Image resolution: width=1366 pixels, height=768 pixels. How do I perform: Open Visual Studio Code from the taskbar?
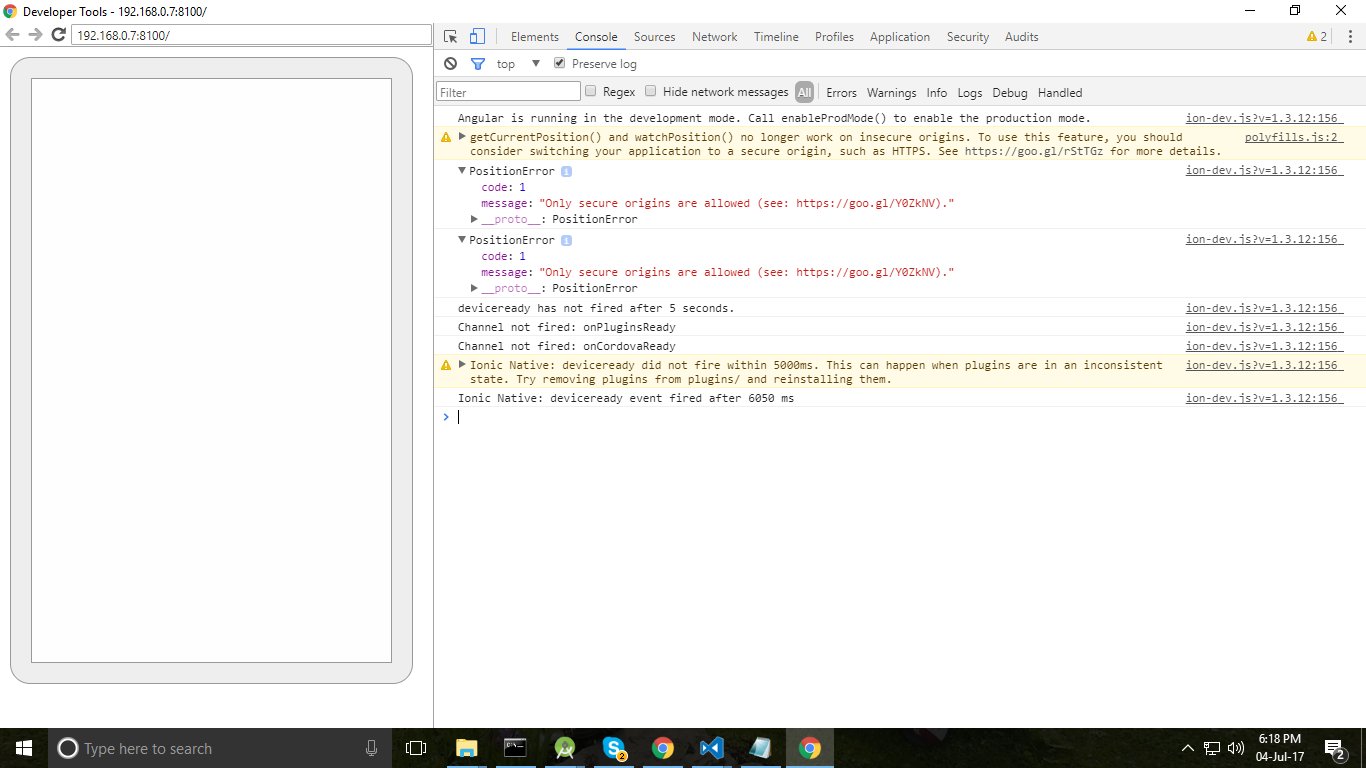coord(711,748)
